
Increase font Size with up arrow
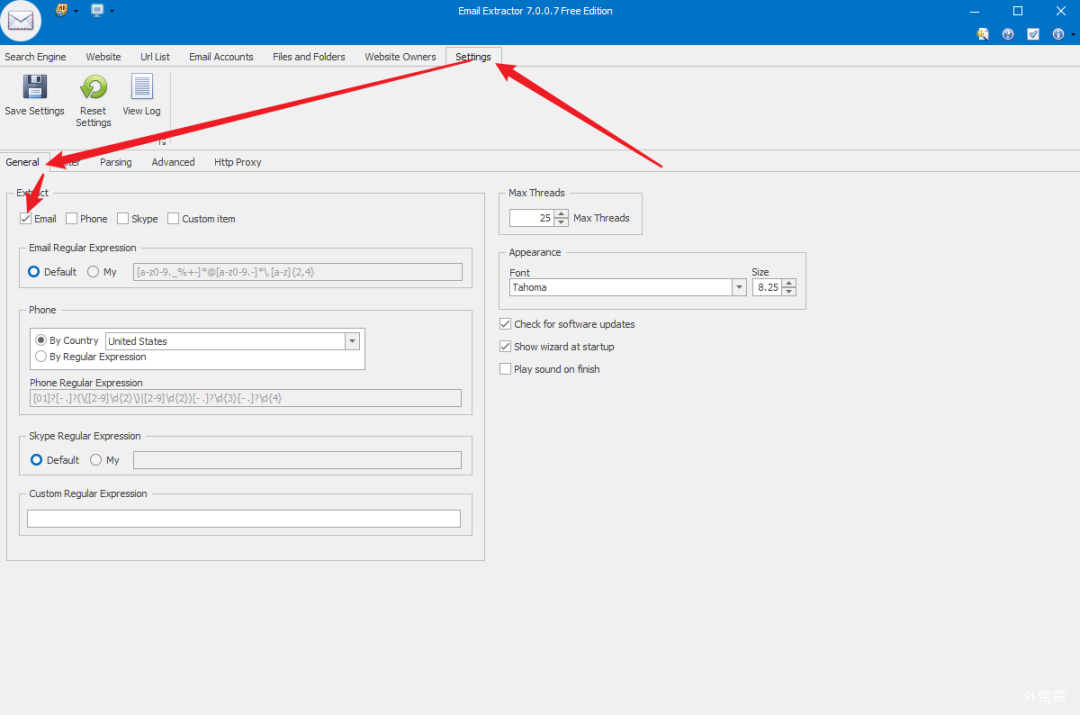click(x=789, y=283)
